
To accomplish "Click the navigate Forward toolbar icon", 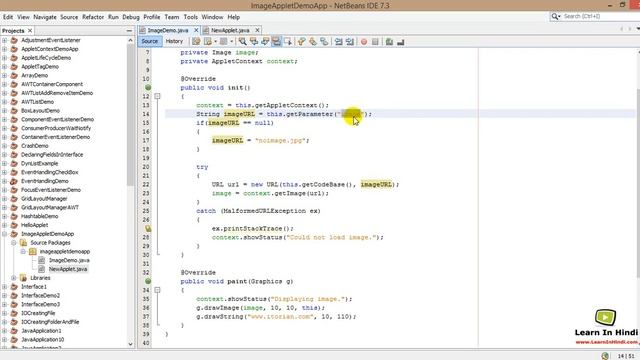I will (x=223, y=42).
